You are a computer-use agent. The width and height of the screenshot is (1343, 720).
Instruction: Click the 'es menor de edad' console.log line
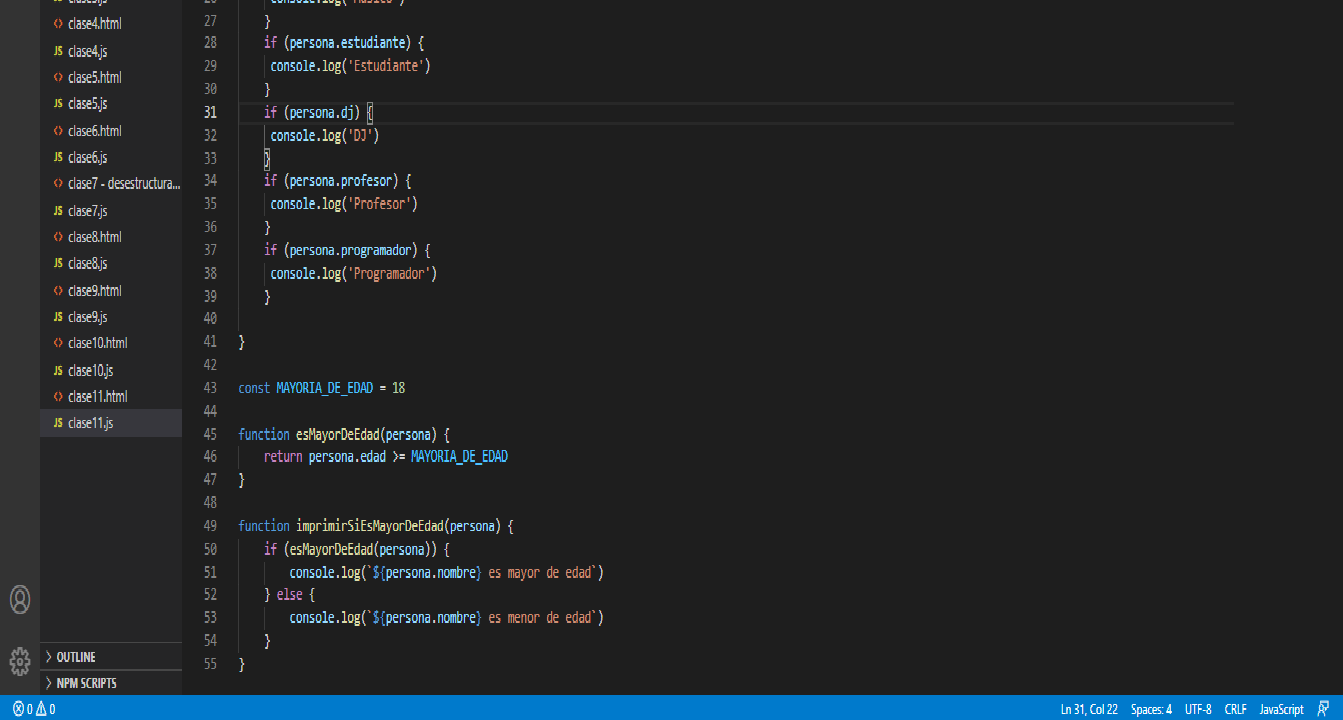point(447,618)
